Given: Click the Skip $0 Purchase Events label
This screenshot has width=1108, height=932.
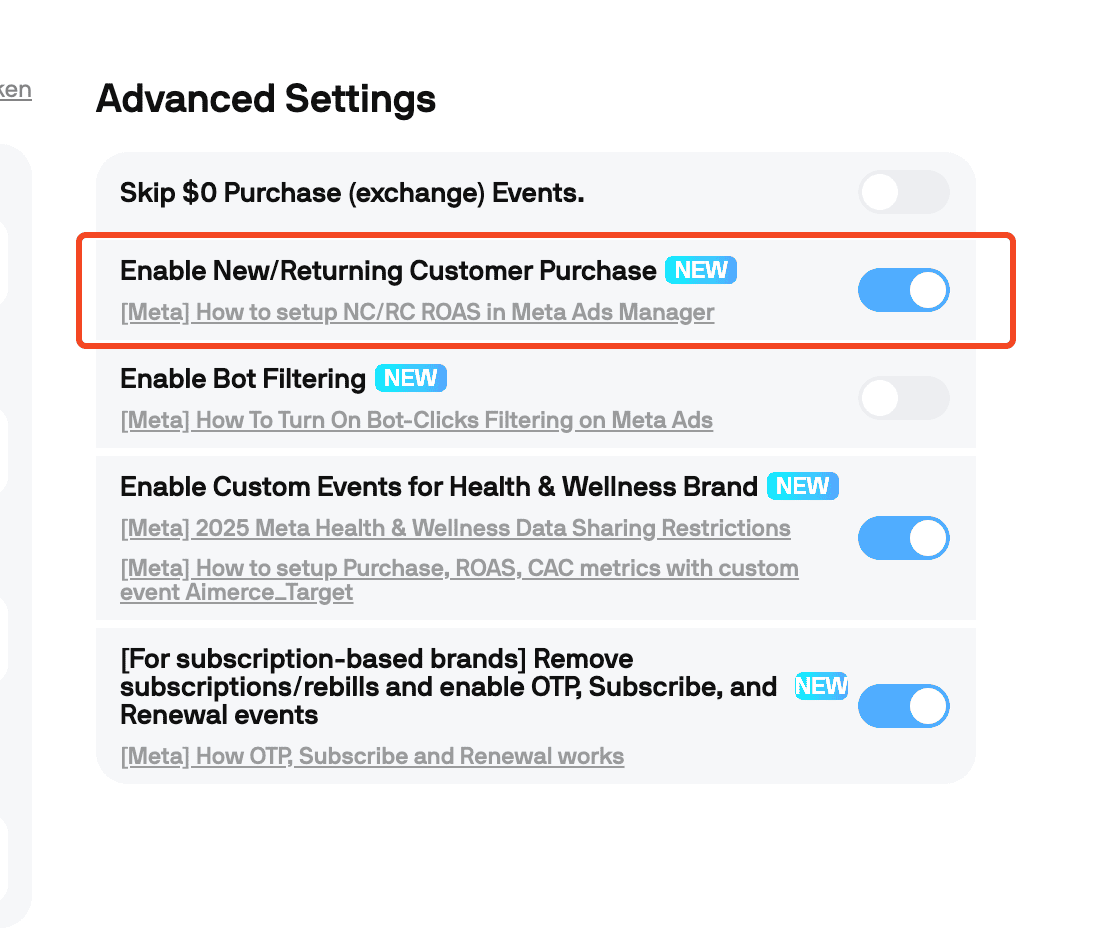Looking at the screenshot, I should (x=352, y=193).
